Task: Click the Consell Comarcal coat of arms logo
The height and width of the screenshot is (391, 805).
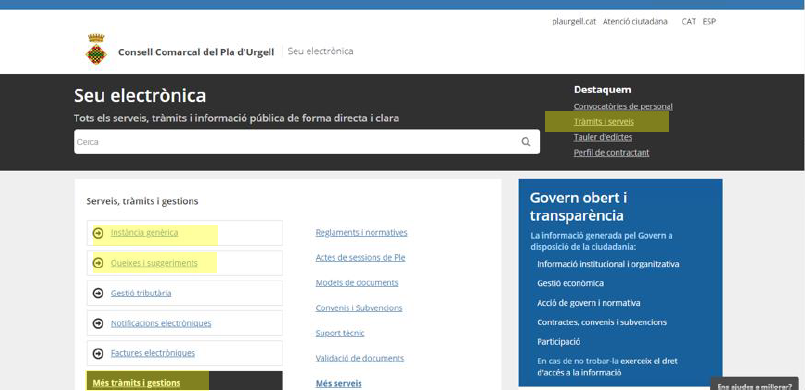Action: pyautogui.click(x=96, y=49)
